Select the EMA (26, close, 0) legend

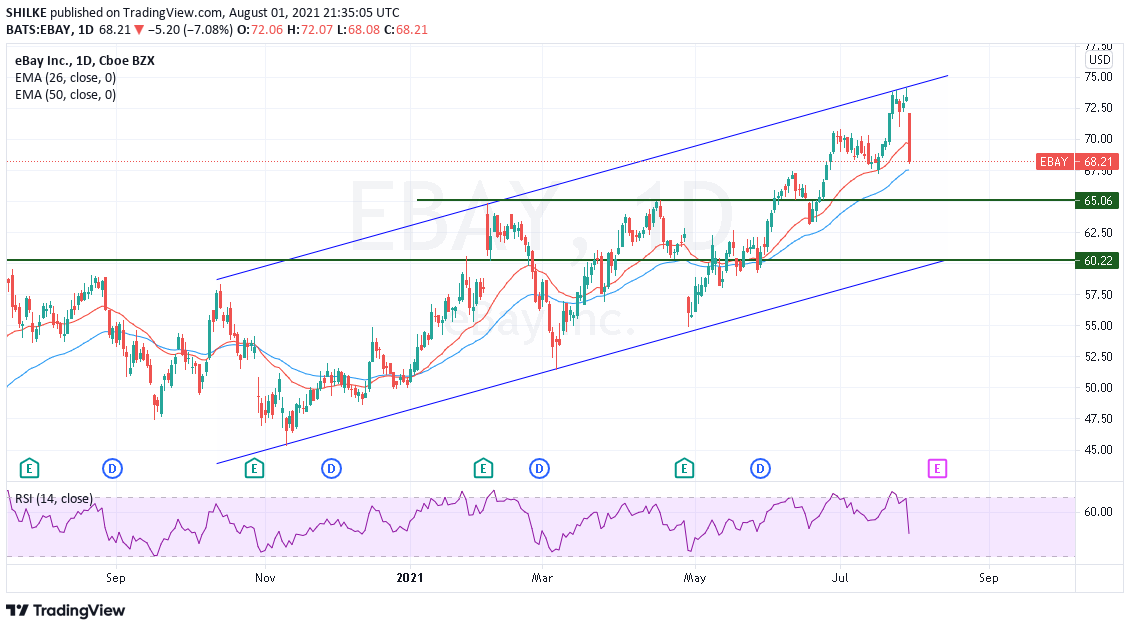click(x=66, y=78)
